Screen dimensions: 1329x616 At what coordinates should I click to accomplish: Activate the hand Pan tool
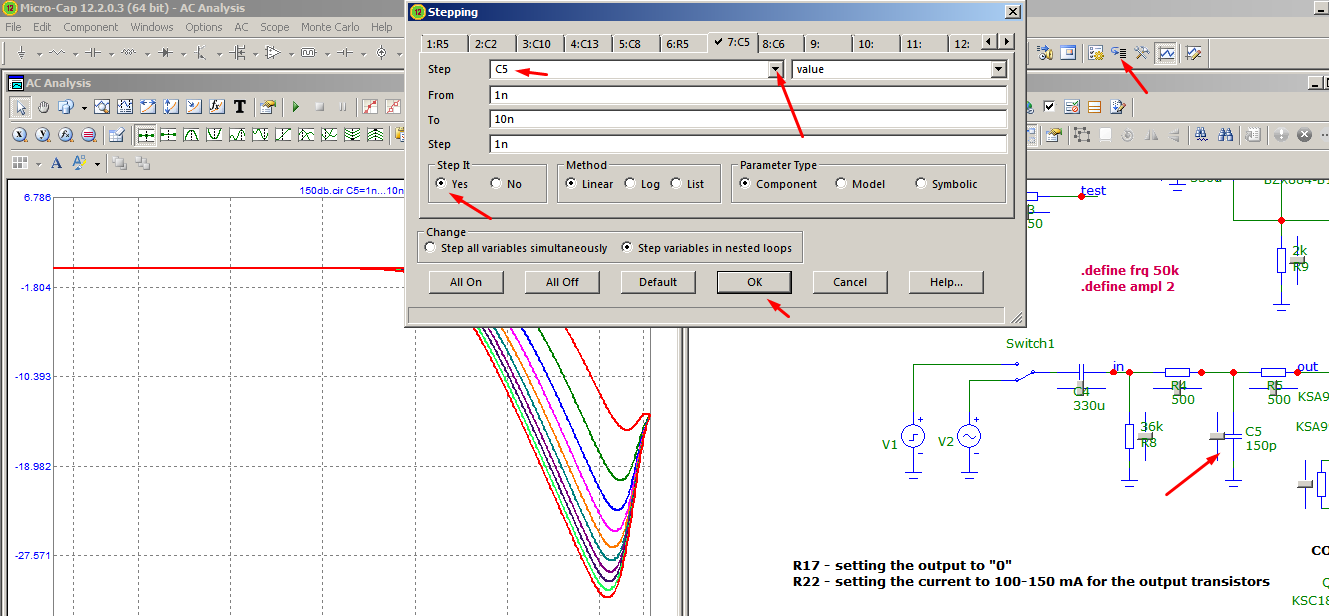43,107
